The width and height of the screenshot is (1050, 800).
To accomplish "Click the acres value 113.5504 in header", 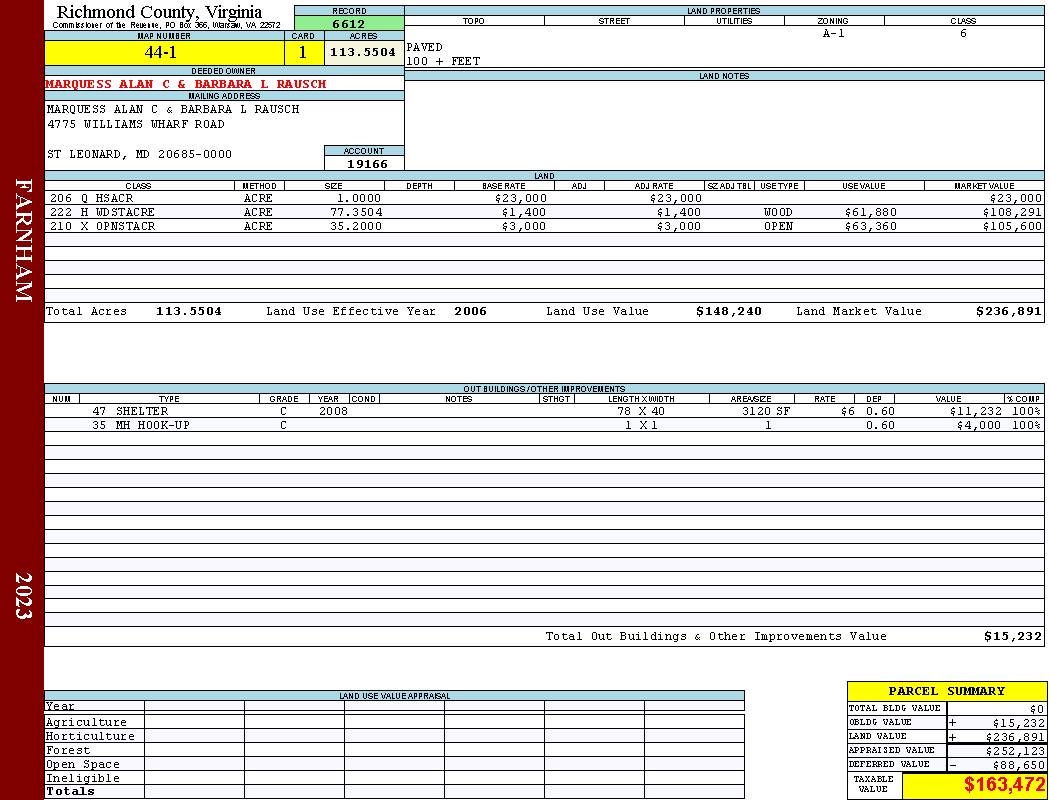I will 364,52.
